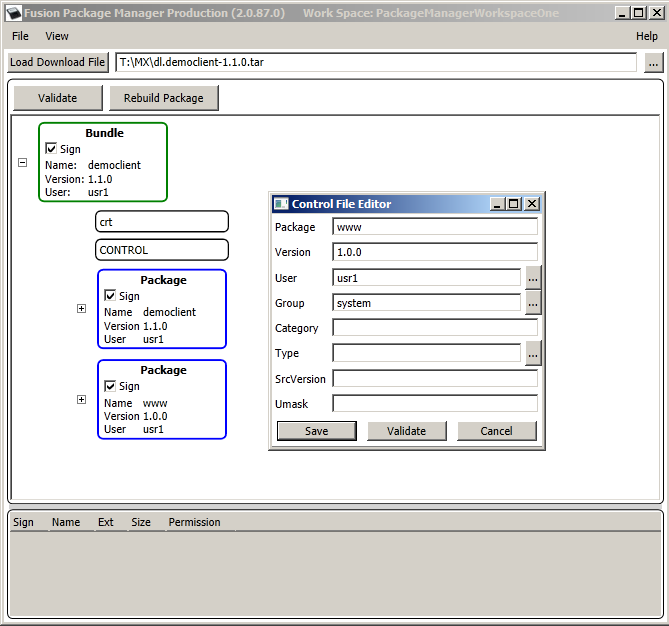Click the Version field showing 1.0.0
The image size is (669, 626).
coord(435,252)
